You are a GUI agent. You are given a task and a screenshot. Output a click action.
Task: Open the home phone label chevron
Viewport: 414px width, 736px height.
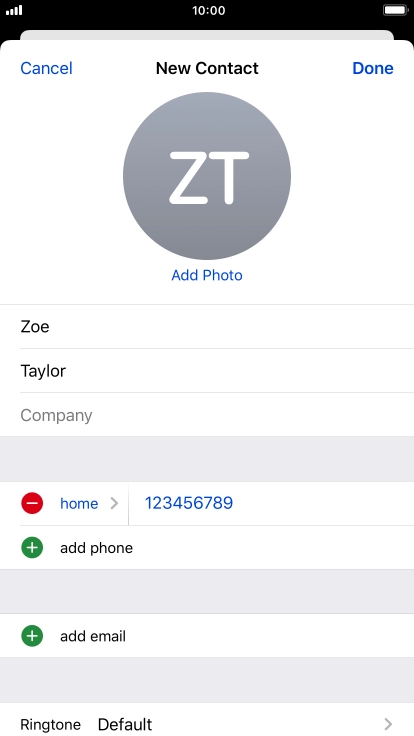(114, 504)
